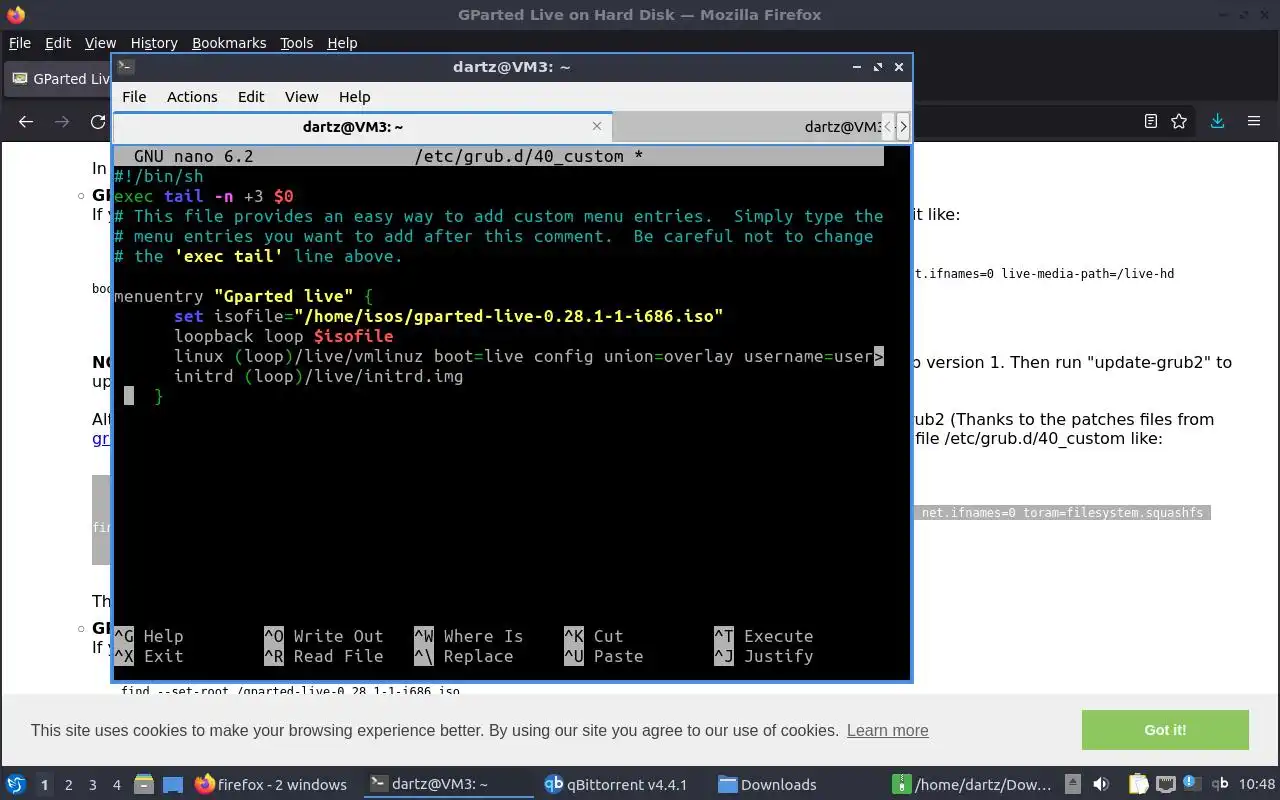Open Firefox Tools menu
Screen dimensions: 1280x800
pyautogui.click(x=296, y=43)
